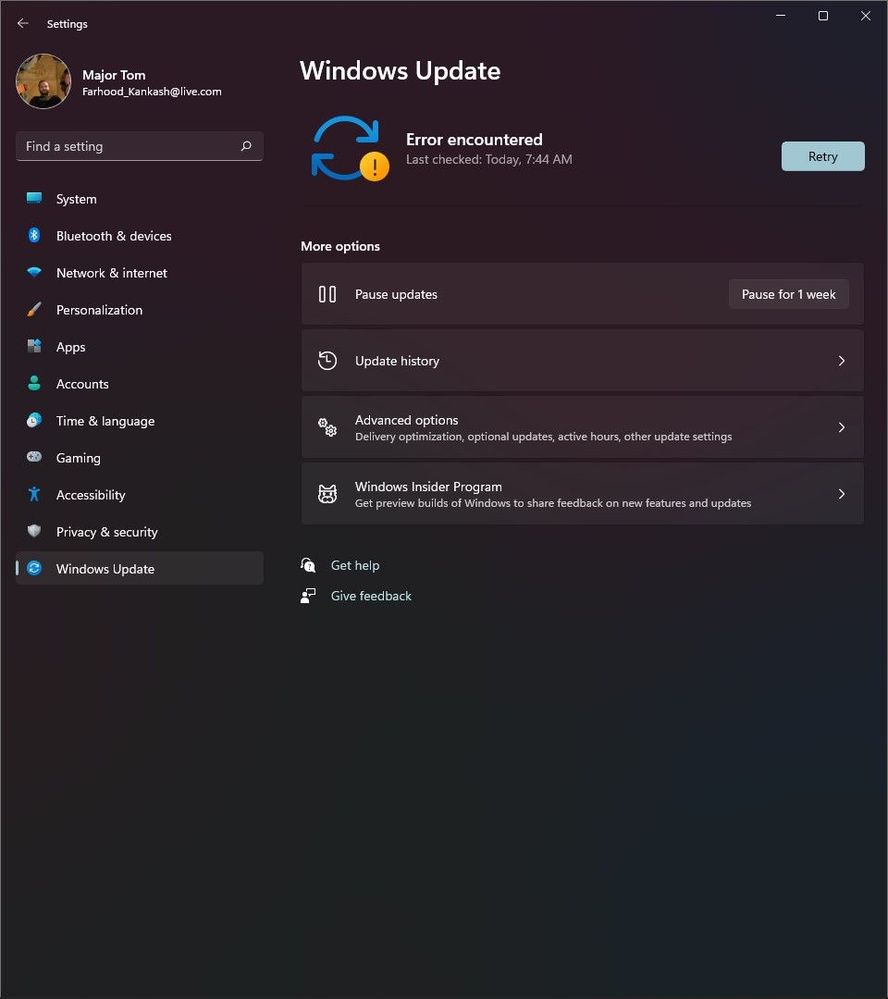Viewport: 888px width, 999px height.
Task: Open the Get help link
Action: click(x=354, y=565)
